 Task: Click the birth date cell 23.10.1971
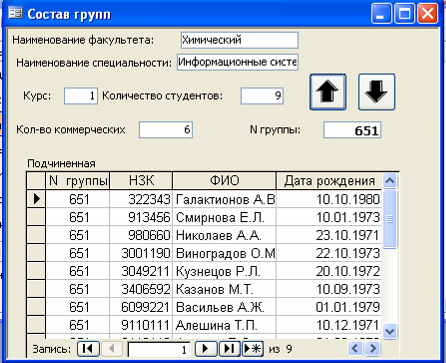329,235
